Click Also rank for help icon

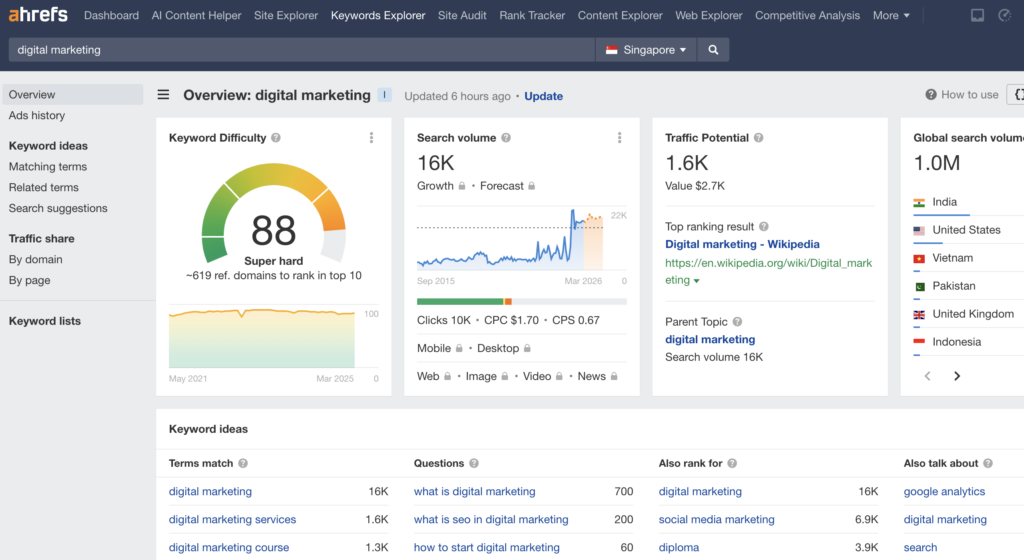pos(732,463)
